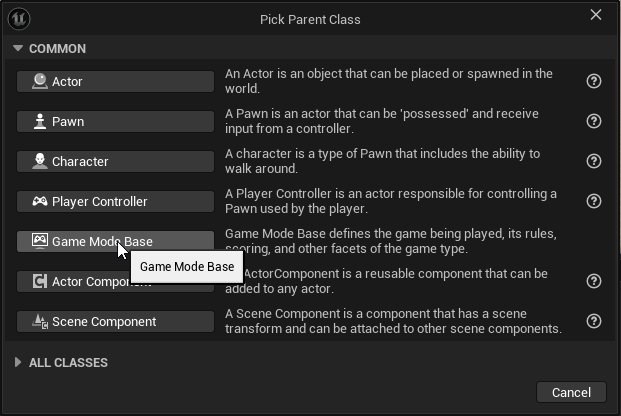Click the Actor Component icon
This screenshot has width=621, height=416.
(40, 281)
